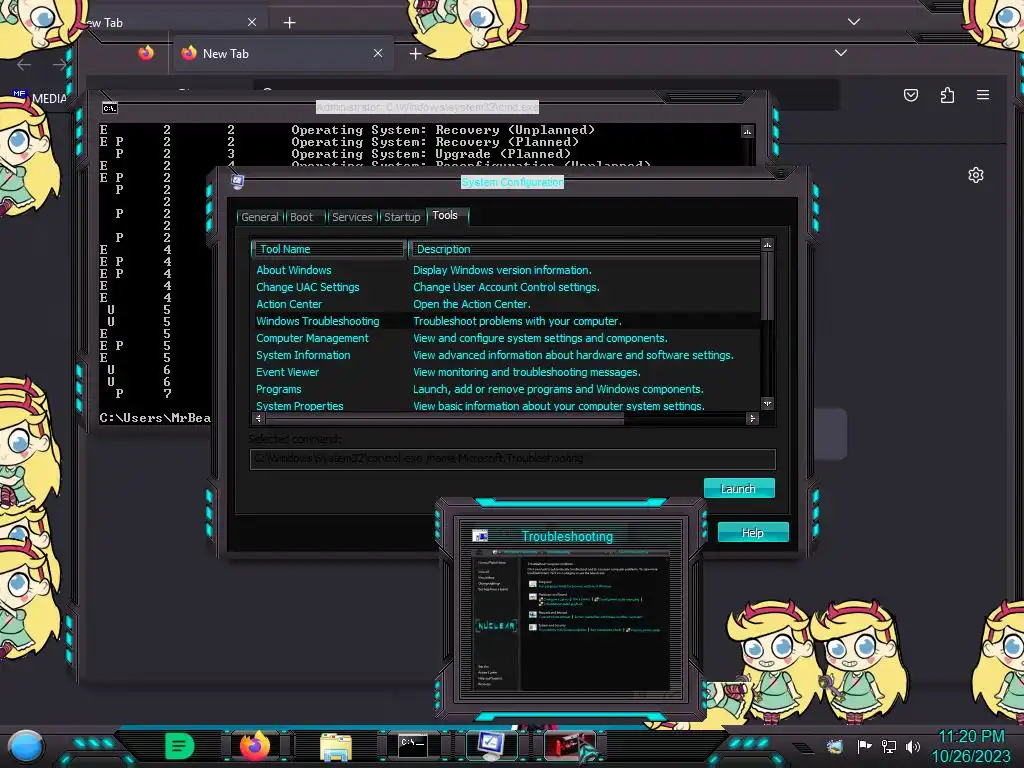Sort by Tool Name column header
The width and height of the screenshot is (1024, 768).
[328, 249]
